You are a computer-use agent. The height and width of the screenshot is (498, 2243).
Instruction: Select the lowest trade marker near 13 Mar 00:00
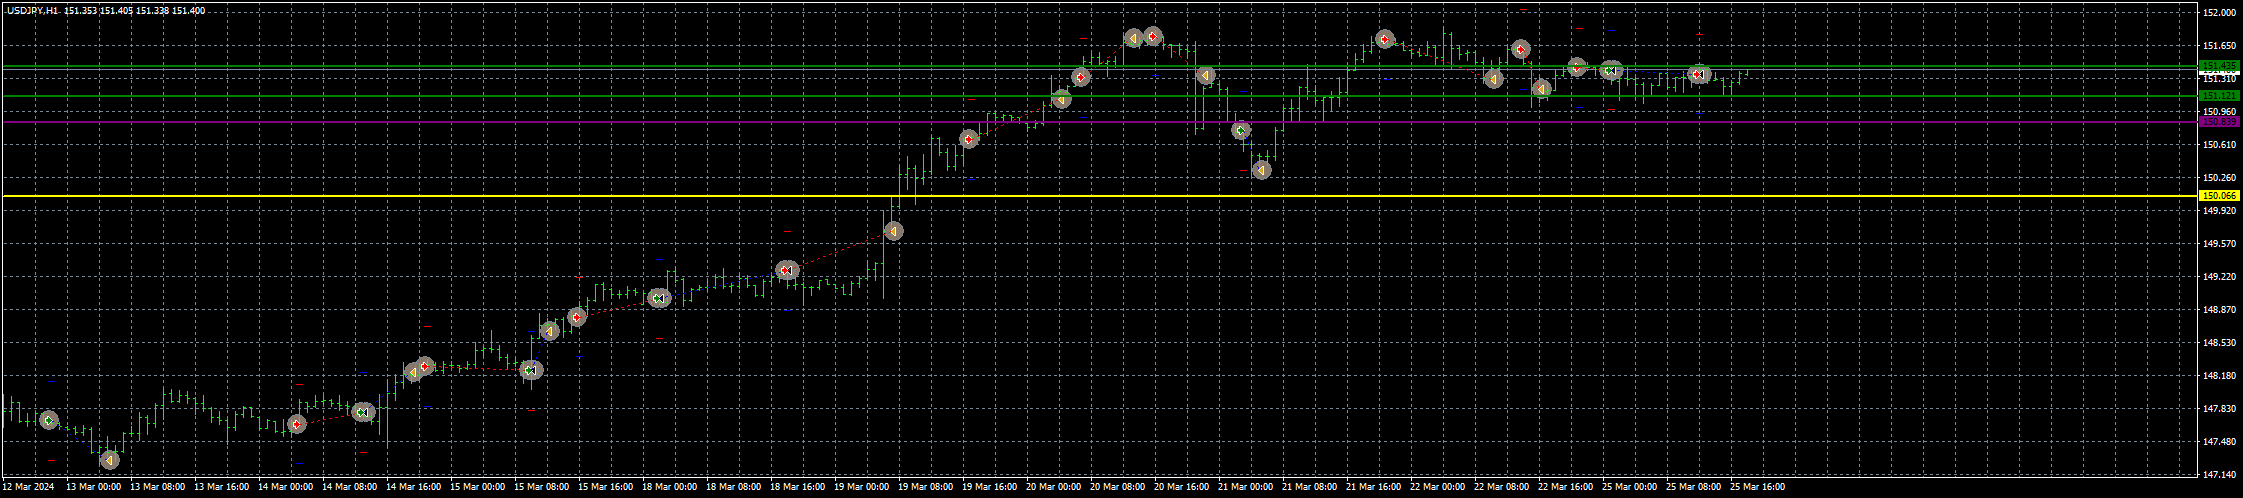(x=110, y=460)
